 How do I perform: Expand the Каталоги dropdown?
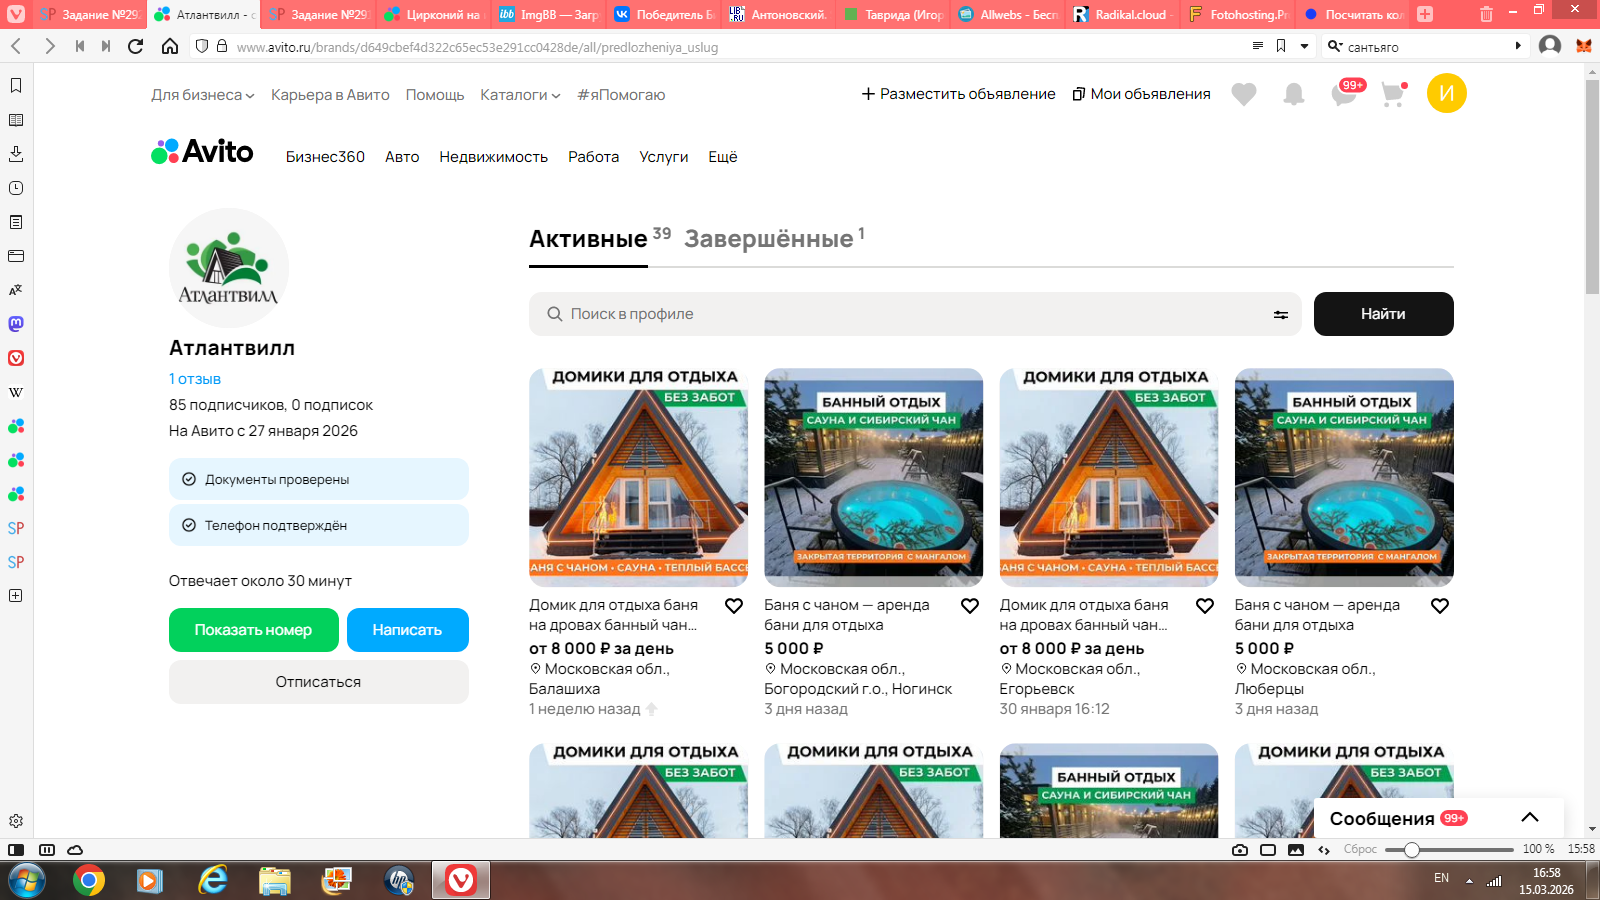(520, 95)
